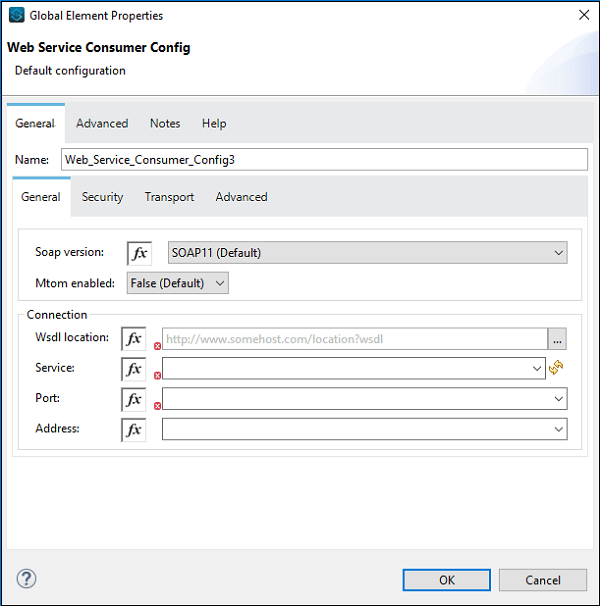
Task: Click the fx button for Service field
Action: (133, 369)
